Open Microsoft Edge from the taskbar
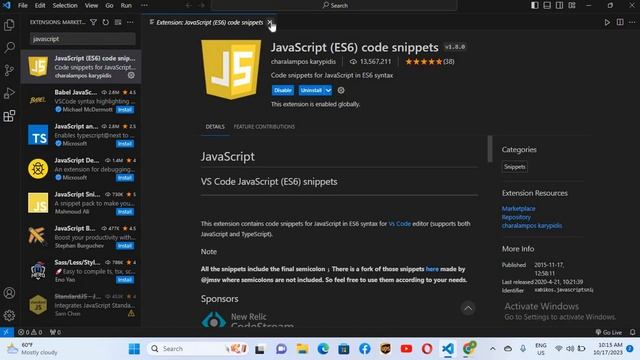 323,349
